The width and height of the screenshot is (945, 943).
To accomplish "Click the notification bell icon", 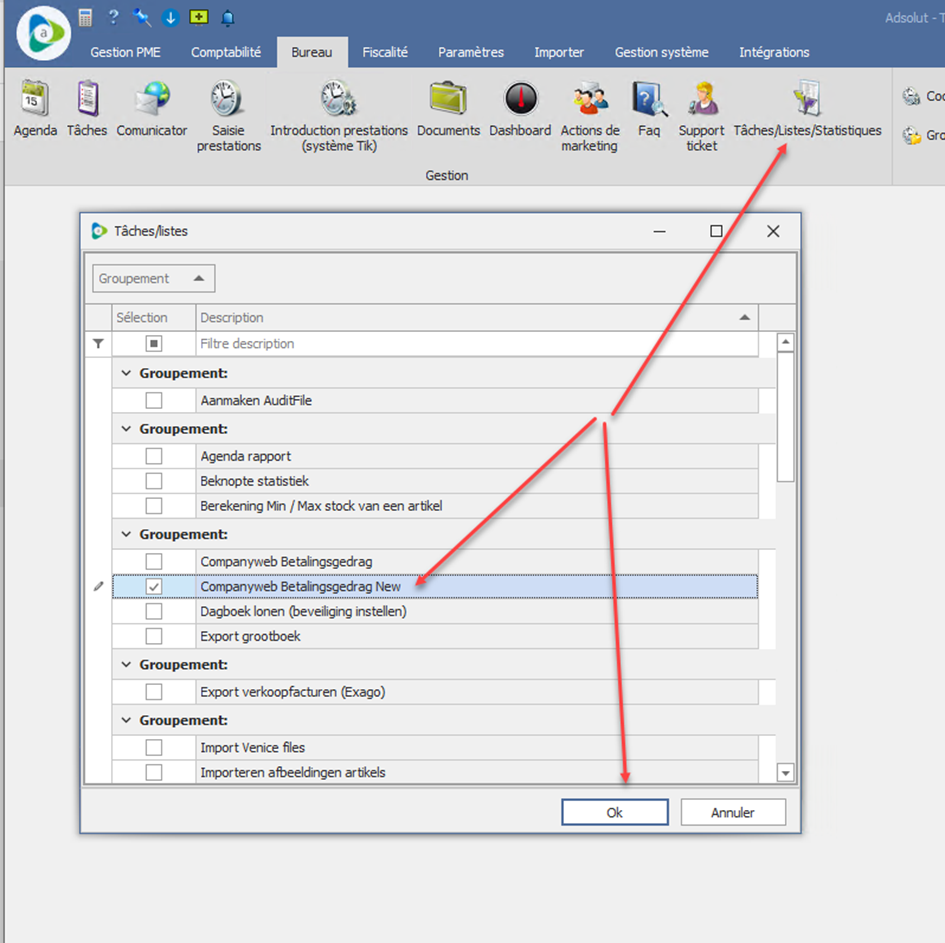I will 228,18.
